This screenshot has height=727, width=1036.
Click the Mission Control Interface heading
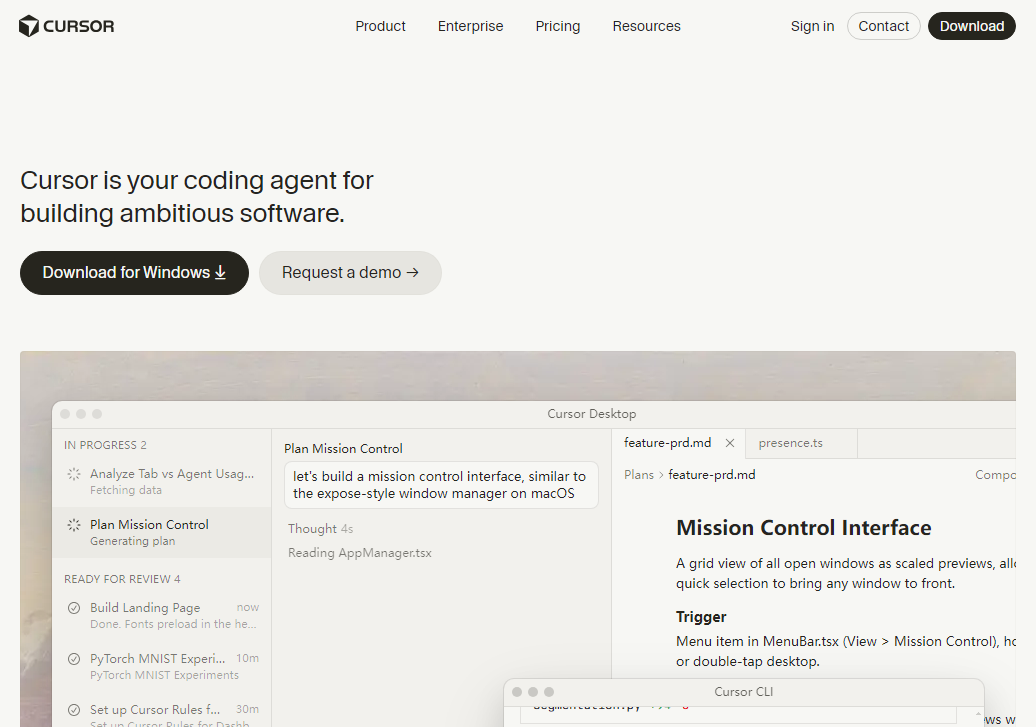pos(803,527)
